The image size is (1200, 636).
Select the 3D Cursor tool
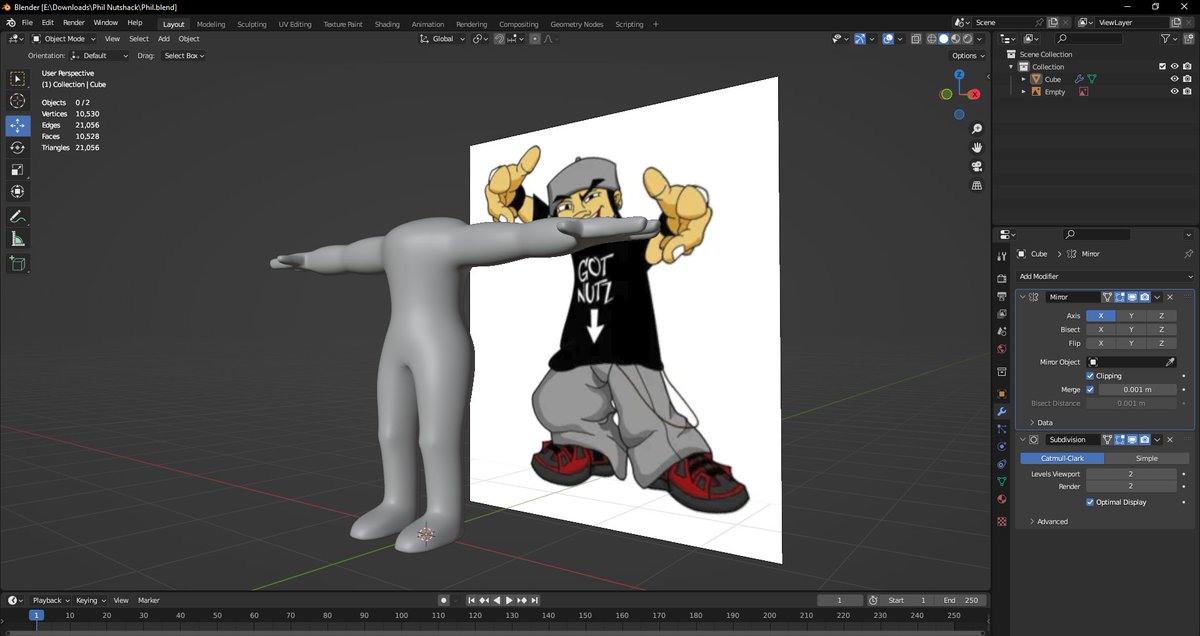click(18, 101)
